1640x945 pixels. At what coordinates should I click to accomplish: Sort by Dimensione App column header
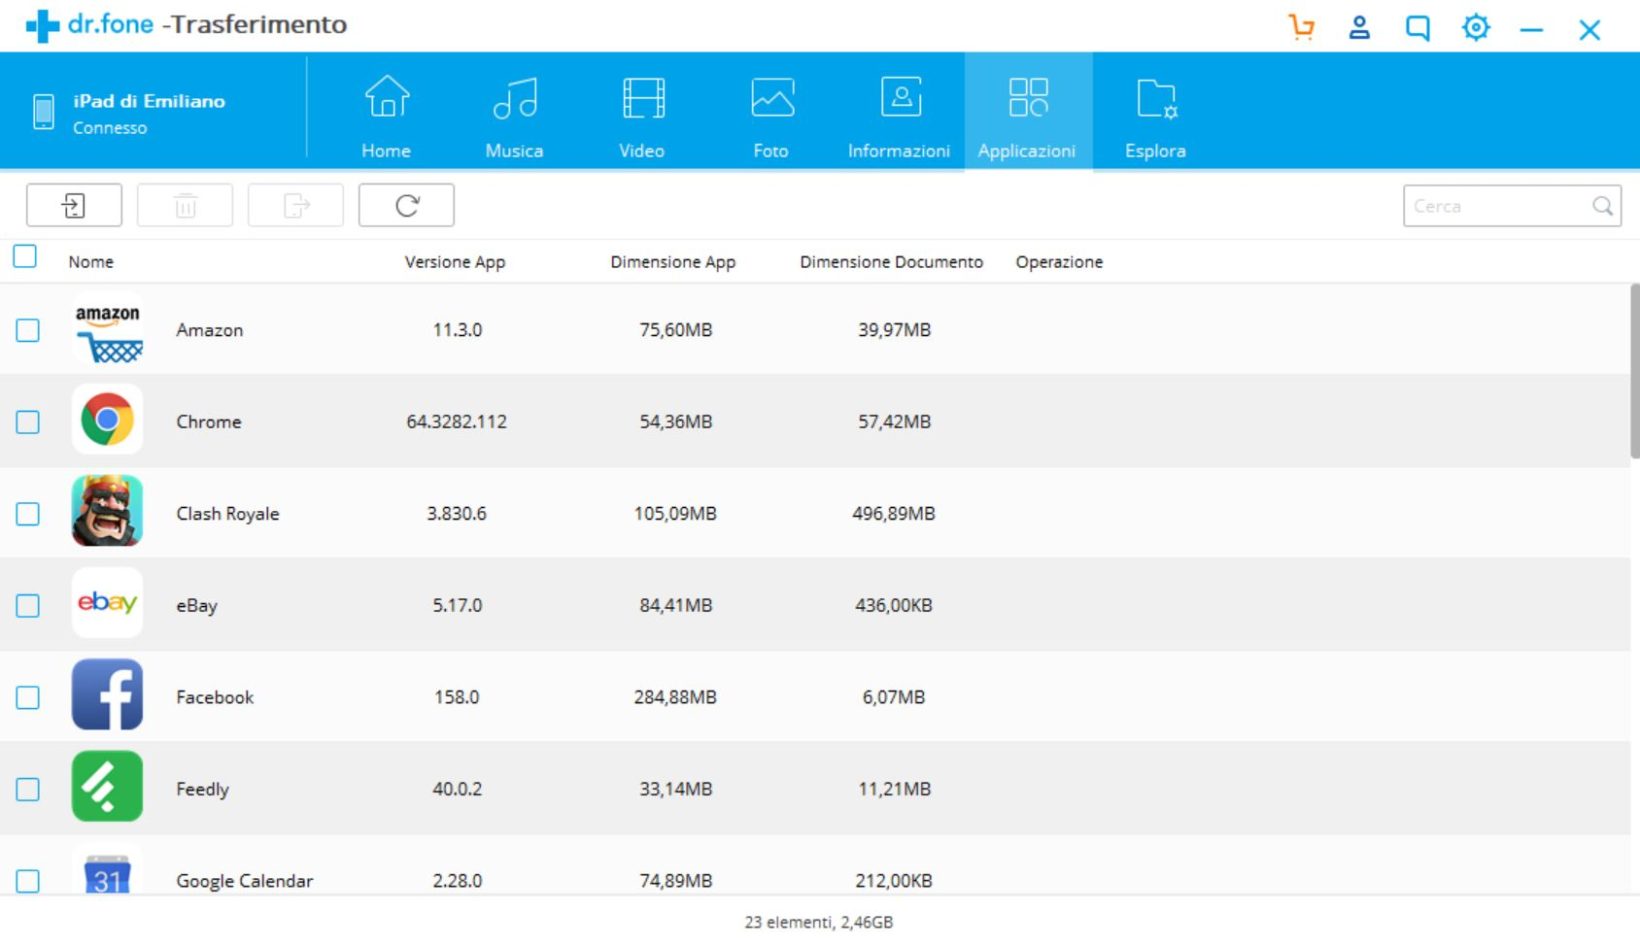tap(673, 262)
